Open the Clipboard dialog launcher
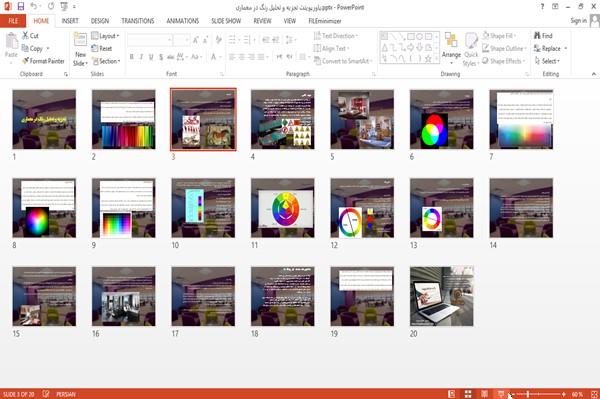Image resolution: width=600 pixels, height=399 pixels. tap(66, 74)
